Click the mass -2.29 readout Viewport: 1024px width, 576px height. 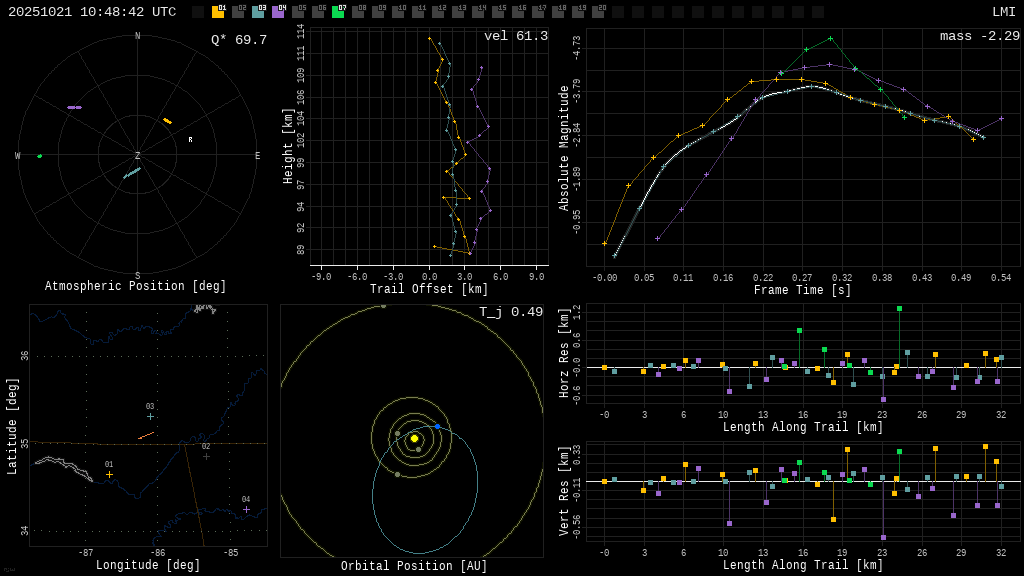(x=979, y=37)
